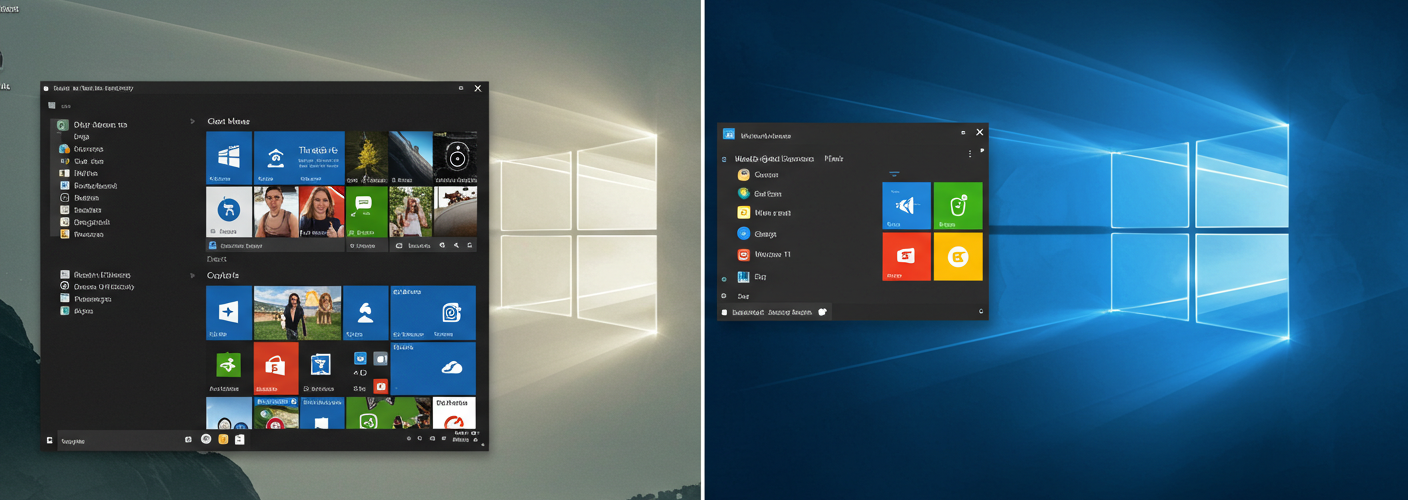Expand the second tile group chevron in left window
The width and height of the screenshot is (1408, 500).
(193, 275)
